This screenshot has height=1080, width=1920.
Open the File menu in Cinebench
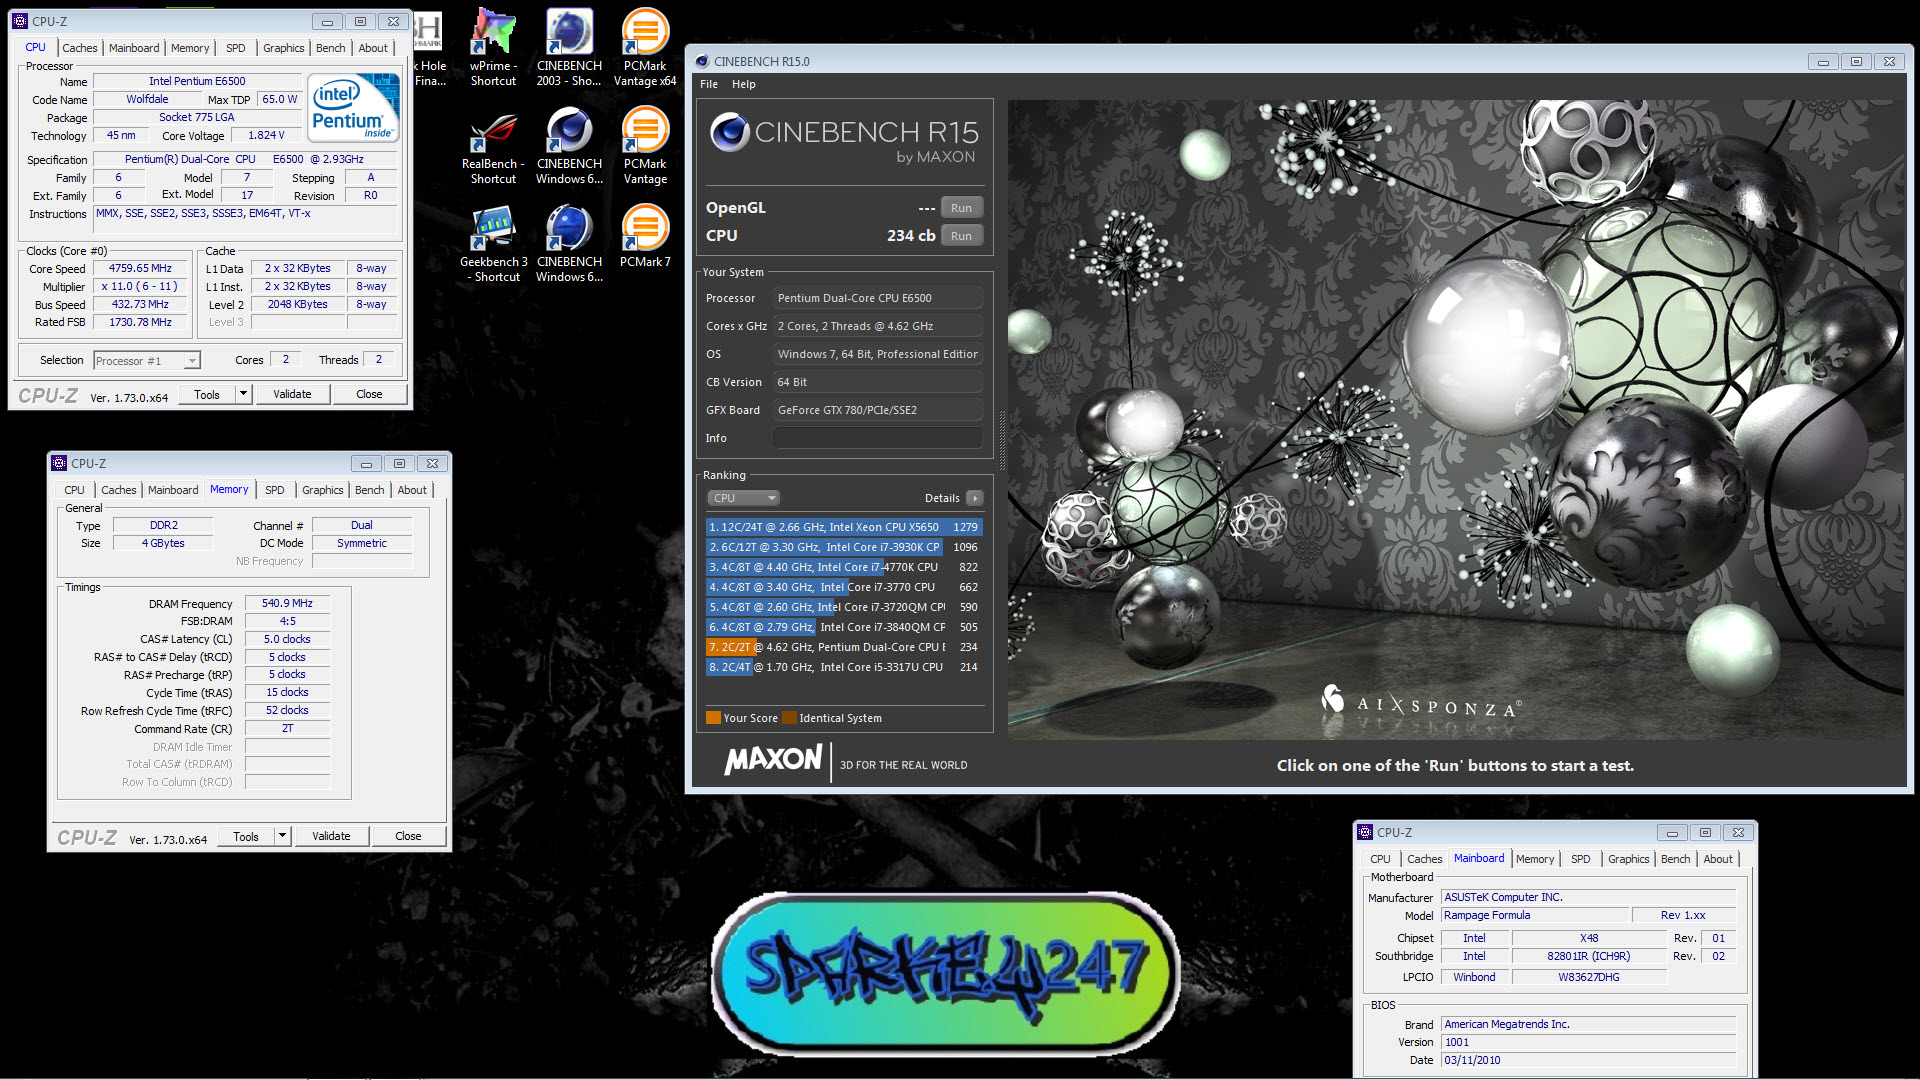click(709, 84)
